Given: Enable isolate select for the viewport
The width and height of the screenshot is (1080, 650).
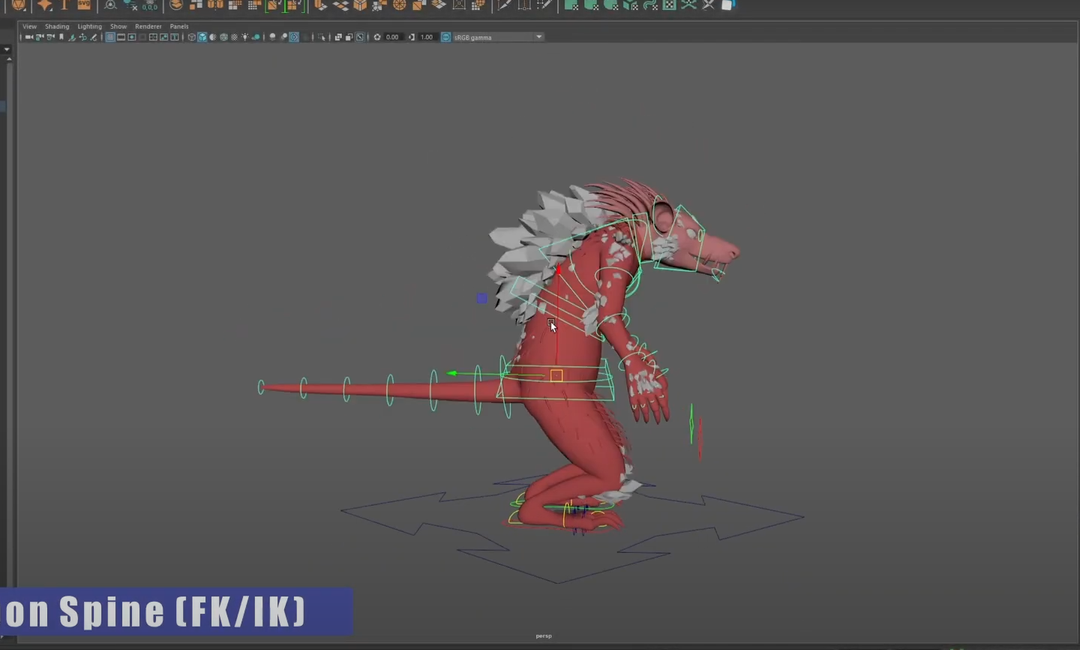Looking at the screenshot, I should tap(321, 37).
